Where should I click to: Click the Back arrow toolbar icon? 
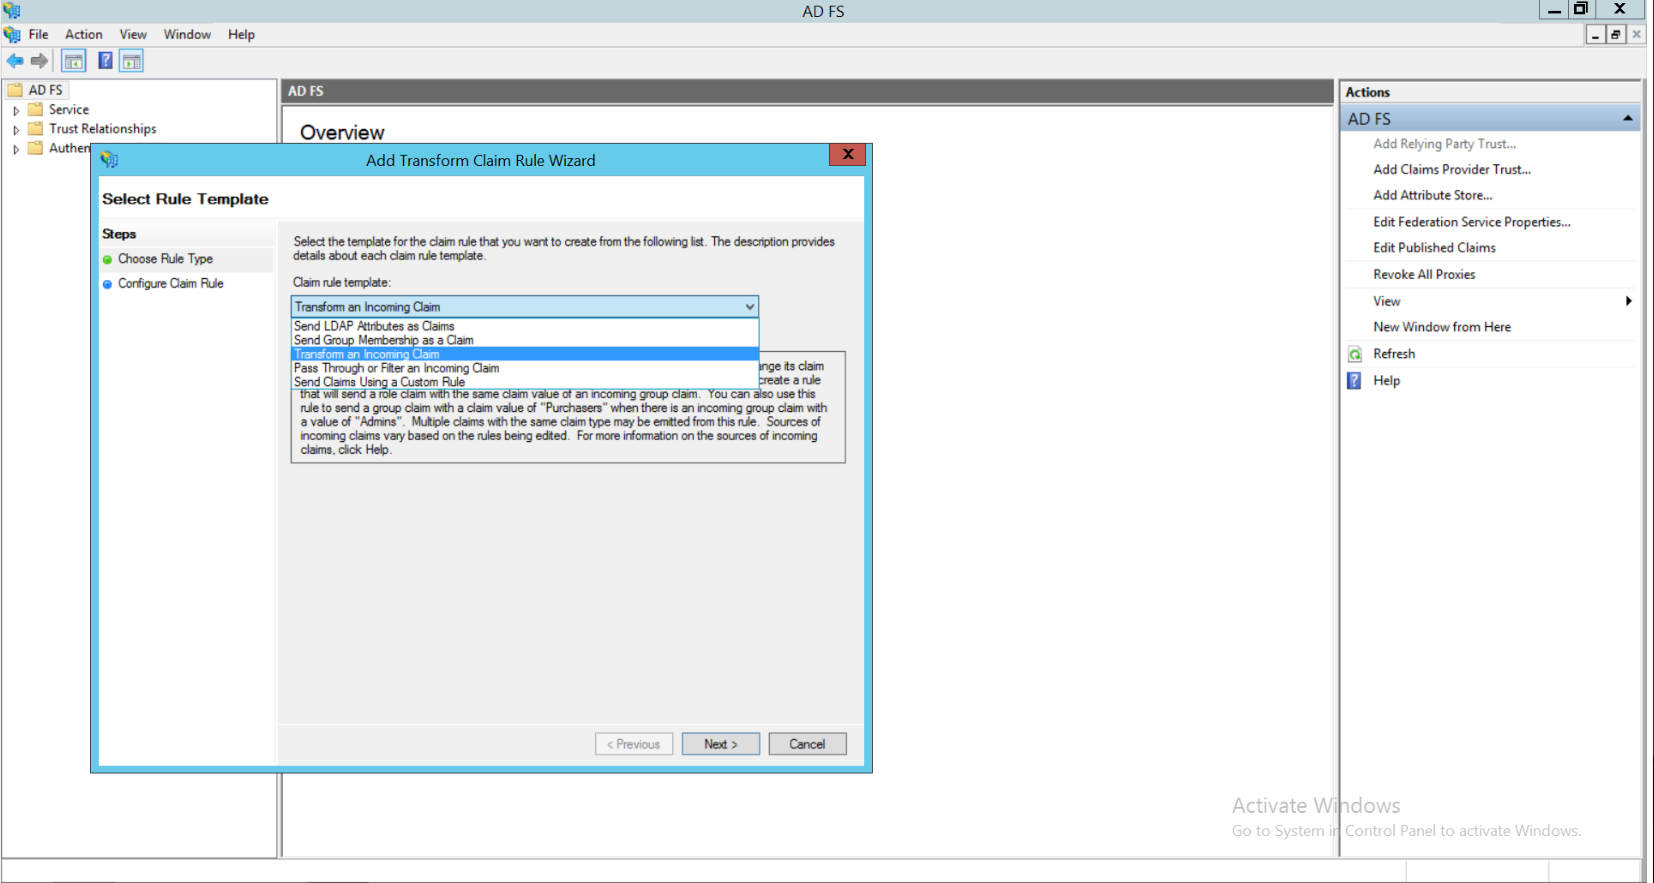[15, 61]
